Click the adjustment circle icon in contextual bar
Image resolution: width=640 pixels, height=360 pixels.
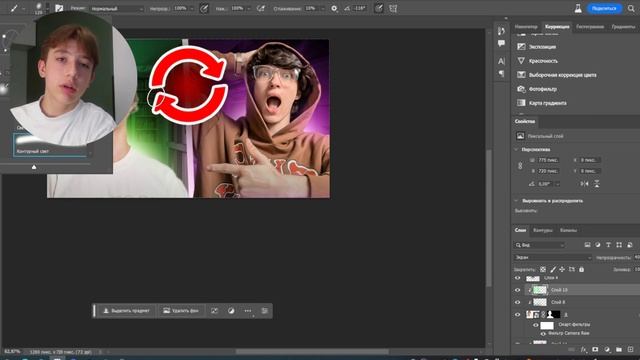231,311
